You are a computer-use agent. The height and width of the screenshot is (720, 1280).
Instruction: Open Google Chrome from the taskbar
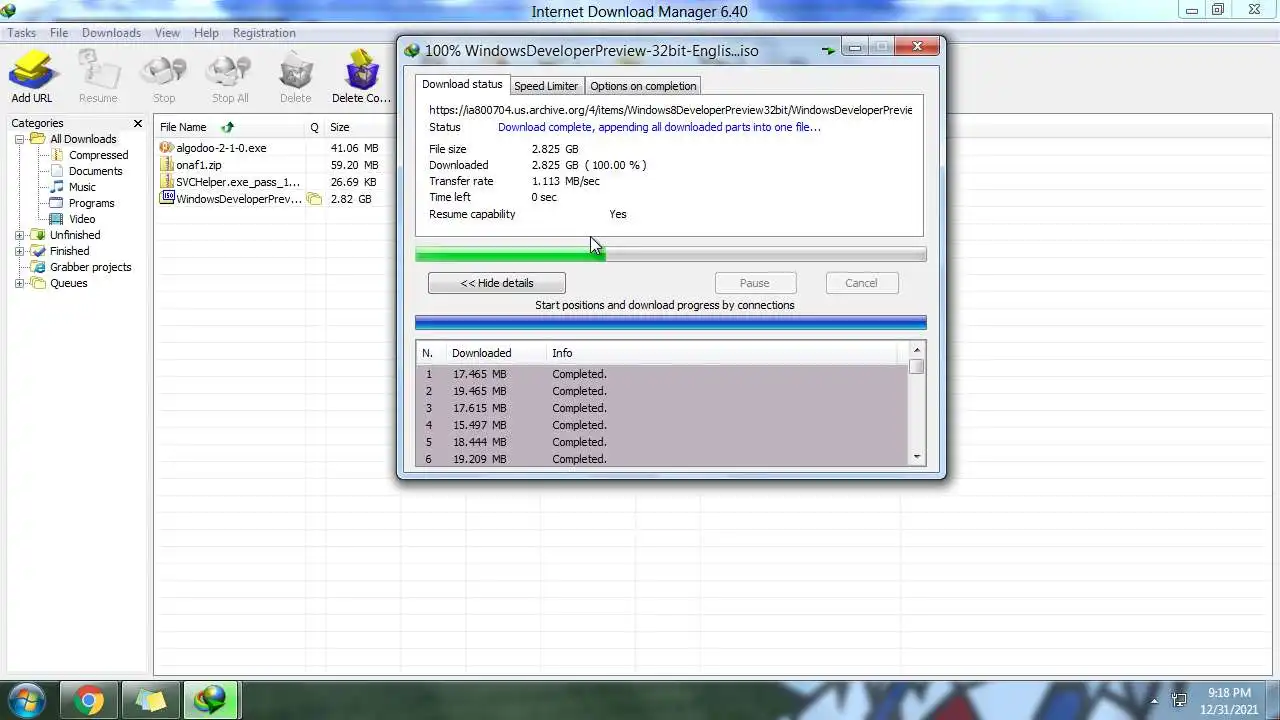click(x=89, y=700)
